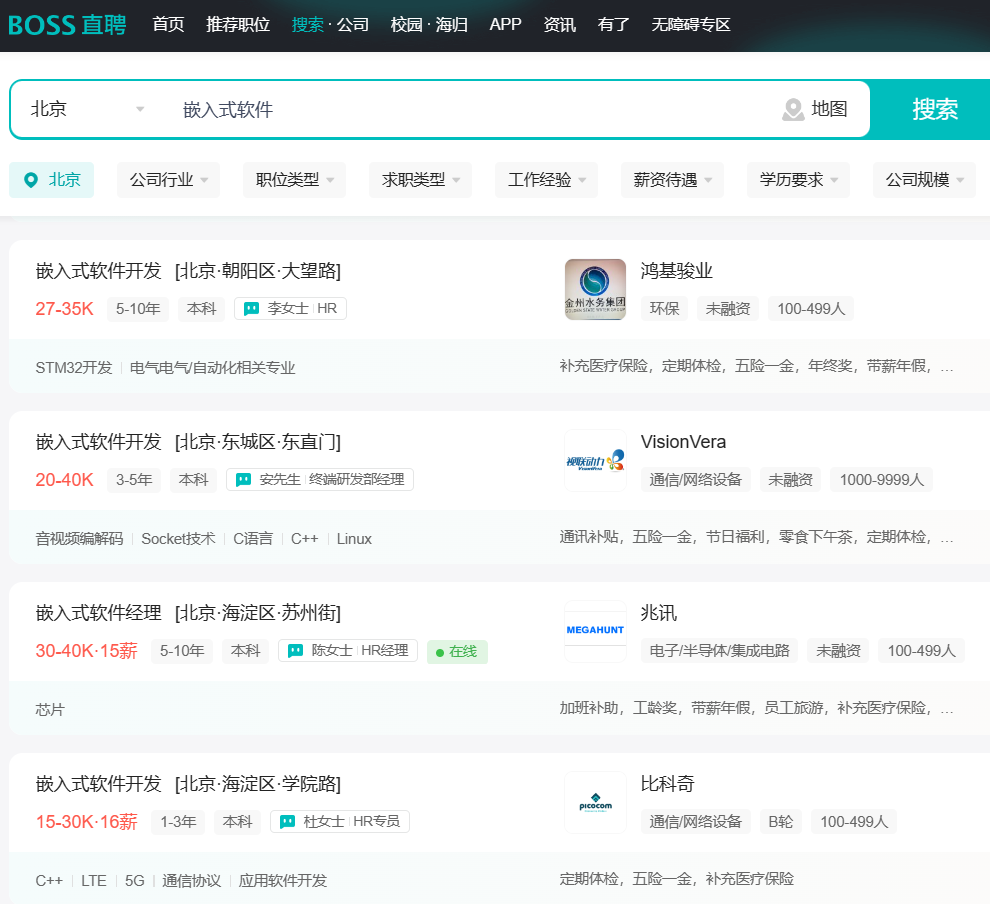This screenshot has height=904, width=990.
Task: Expand the 公司行业 filter
Action: coord(169,180)
